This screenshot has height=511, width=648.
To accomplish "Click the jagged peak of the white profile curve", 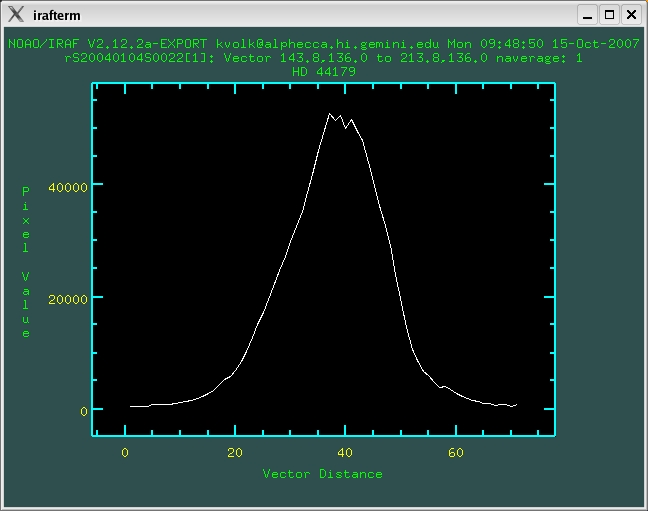I will tap(340, 120).
